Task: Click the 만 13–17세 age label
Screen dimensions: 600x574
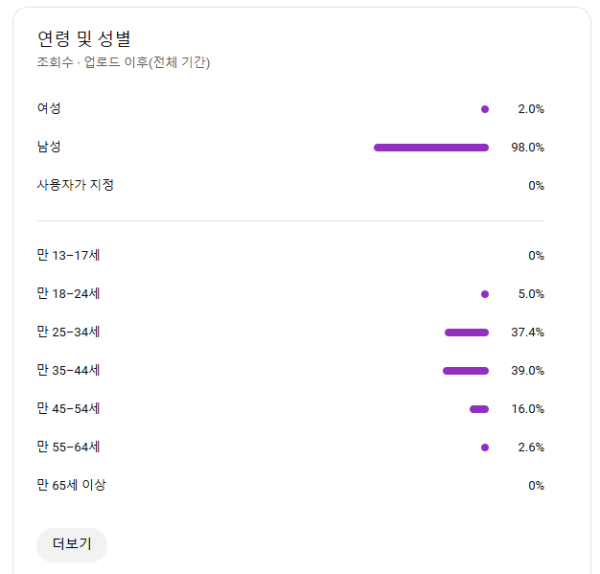Action: [68, 255]
